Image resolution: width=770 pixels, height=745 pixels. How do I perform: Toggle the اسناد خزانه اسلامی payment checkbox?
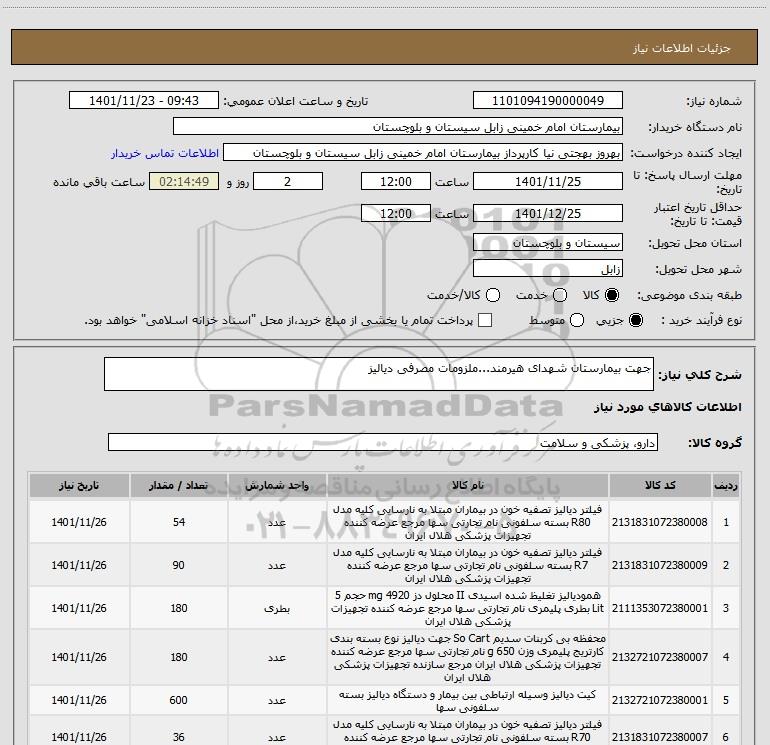pyautogui.click(x=485, y=320)
